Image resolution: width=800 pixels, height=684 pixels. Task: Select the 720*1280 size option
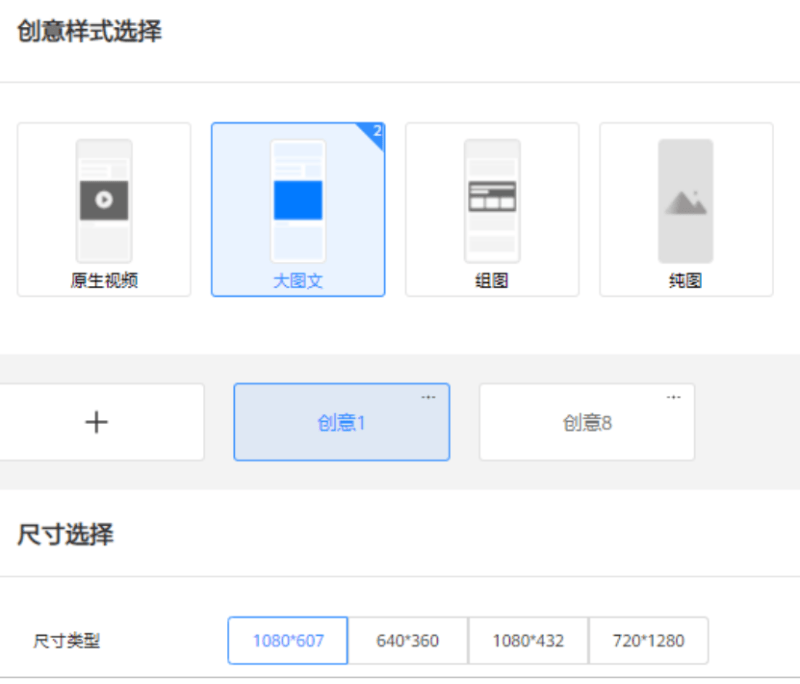[x=648, y=640]
